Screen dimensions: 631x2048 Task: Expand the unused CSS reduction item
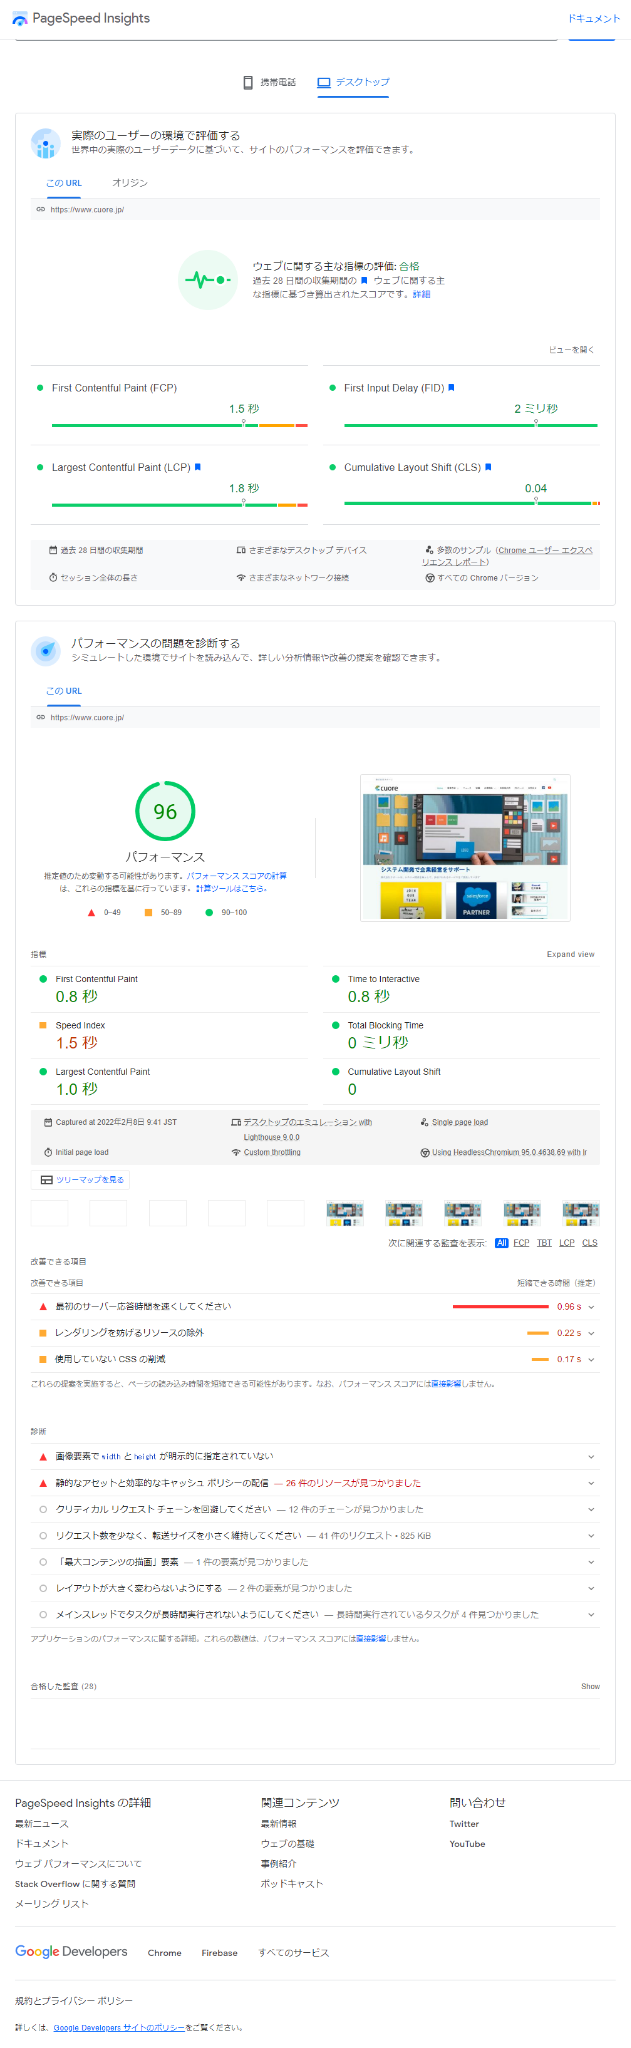click(591, 1359)
